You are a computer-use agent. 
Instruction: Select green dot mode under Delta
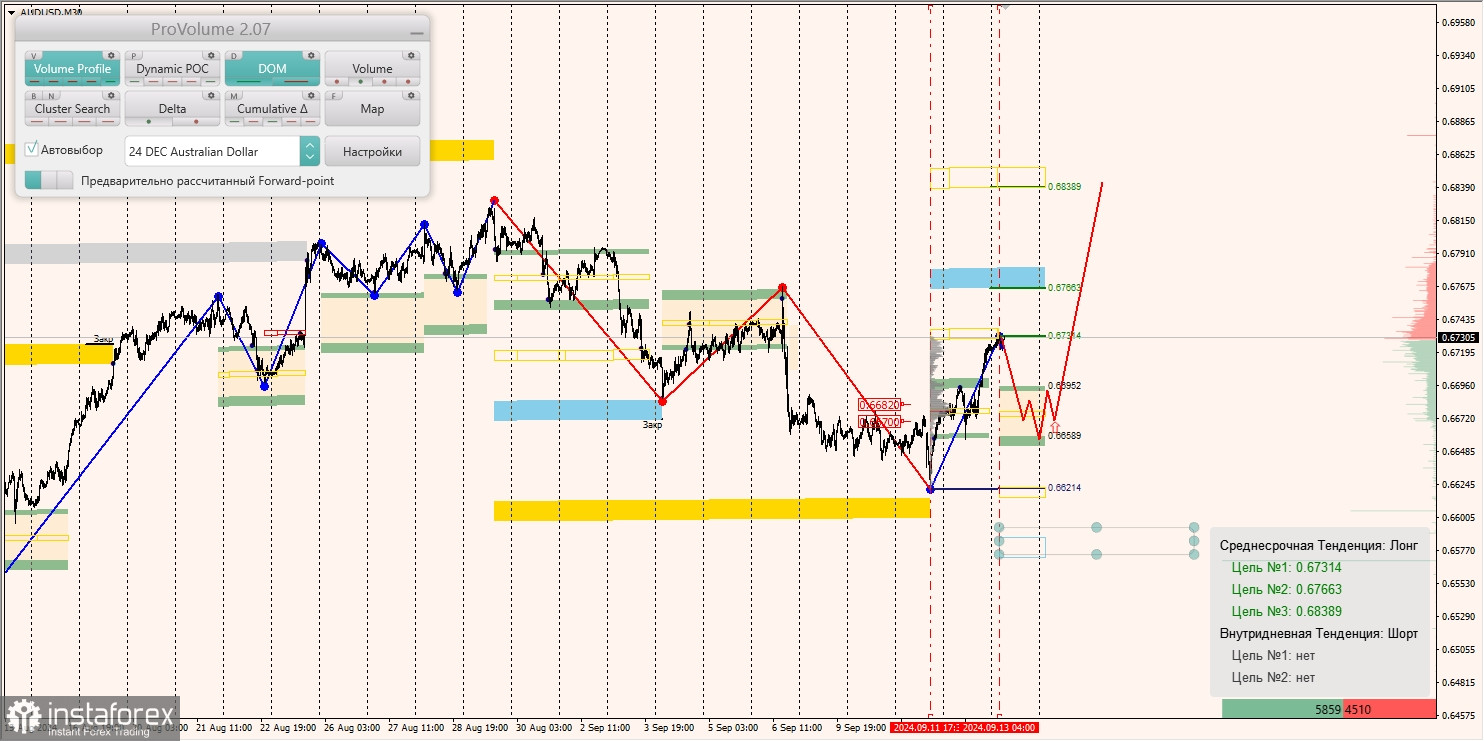149,122
